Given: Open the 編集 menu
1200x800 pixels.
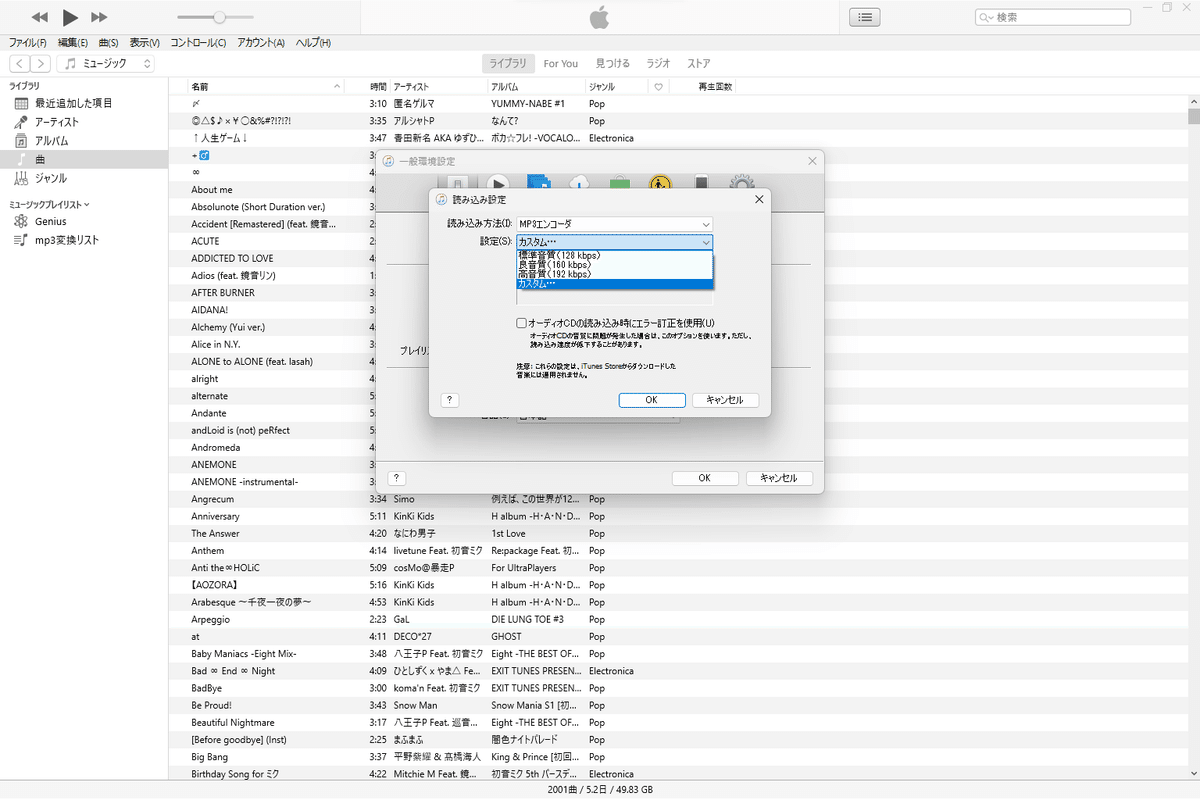Looking at the screenshot, I should [72, 43].
